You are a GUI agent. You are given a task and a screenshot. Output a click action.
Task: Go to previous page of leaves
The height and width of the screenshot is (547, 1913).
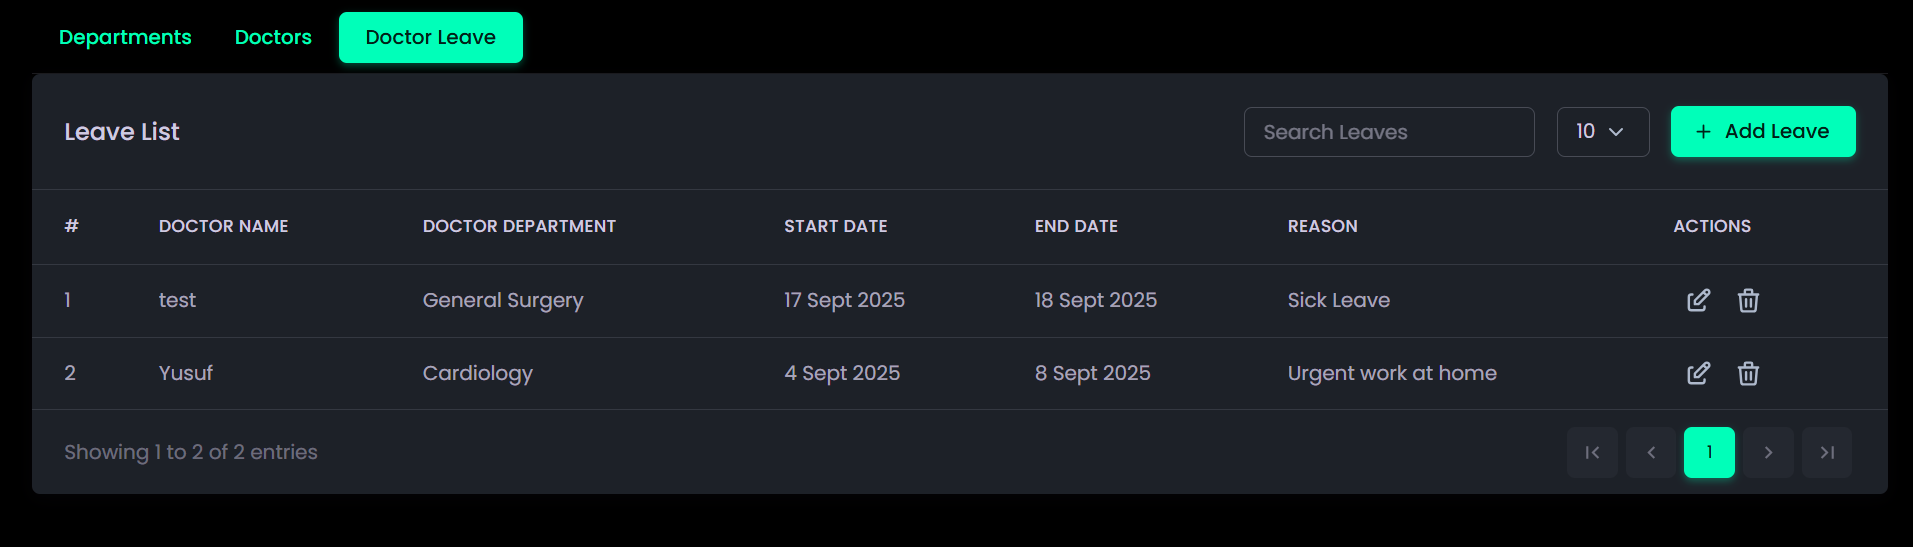[1651, 452]
